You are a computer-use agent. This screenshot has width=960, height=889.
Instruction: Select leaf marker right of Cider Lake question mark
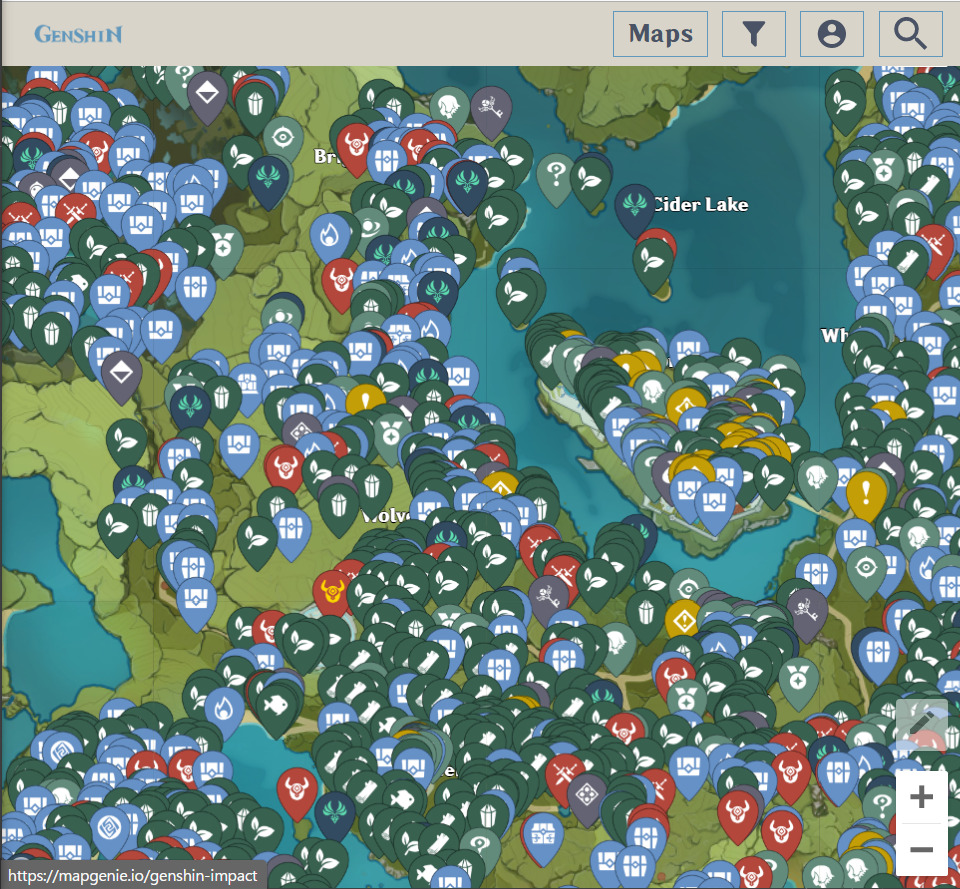coord(590,182)
